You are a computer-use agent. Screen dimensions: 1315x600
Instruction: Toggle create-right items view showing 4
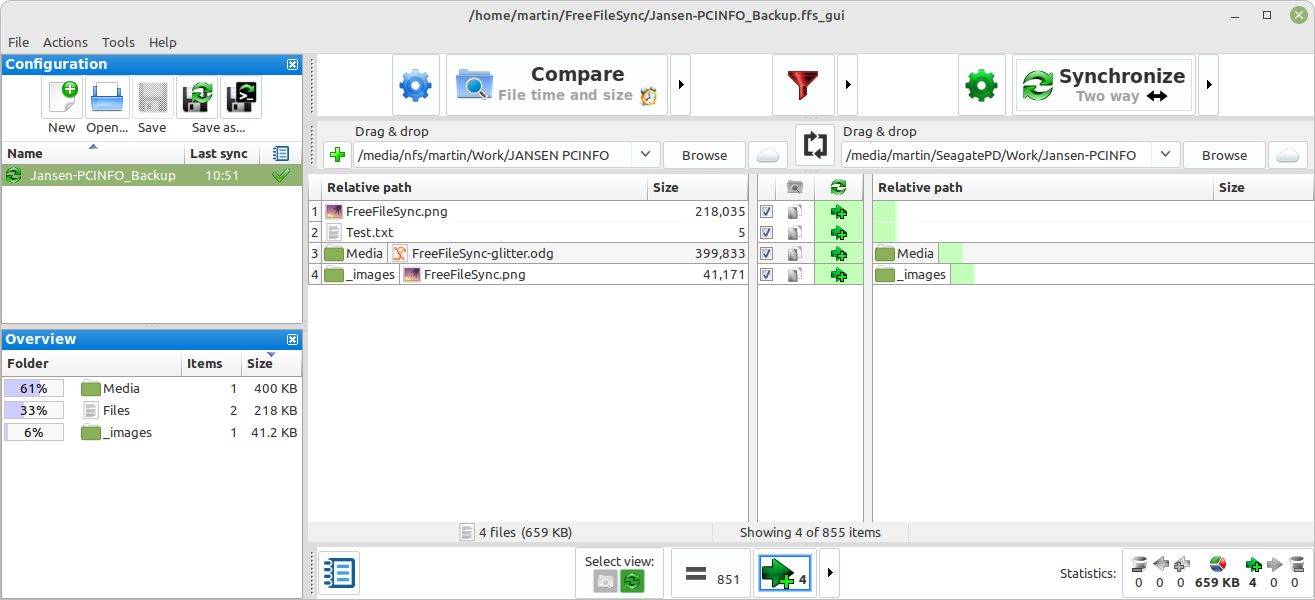(787, 574)
